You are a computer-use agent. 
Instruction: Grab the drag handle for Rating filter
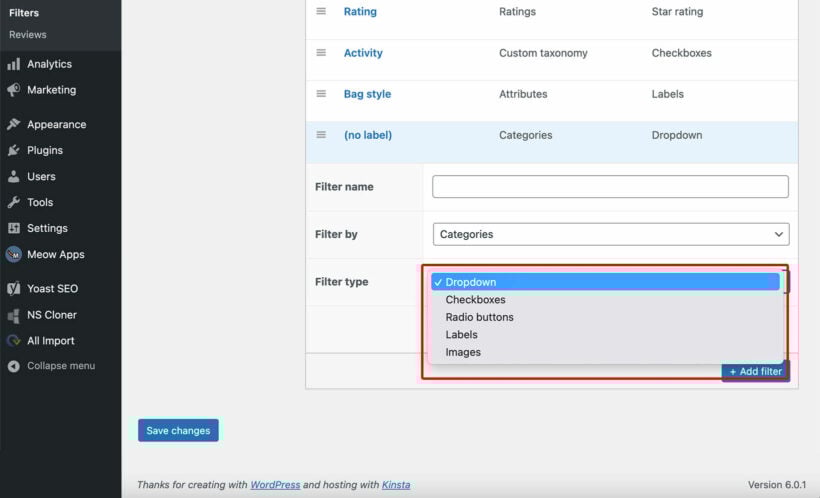click(321, 11)
